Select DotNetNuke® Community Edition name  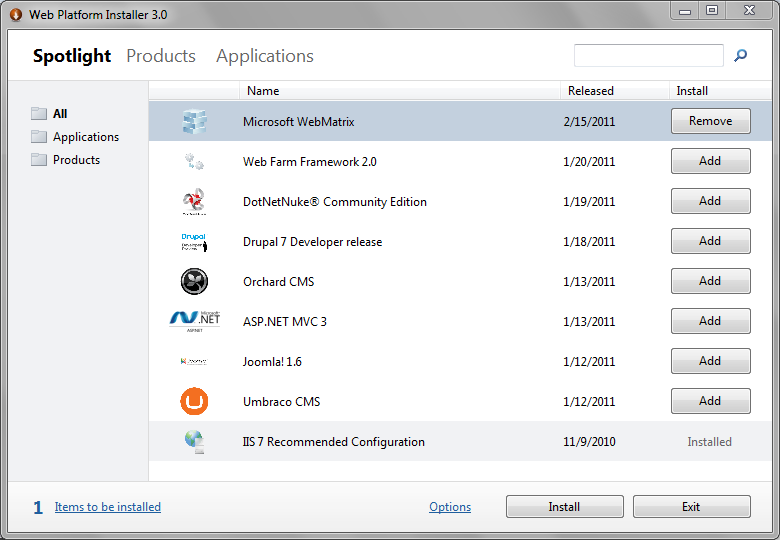coord(335,202)
